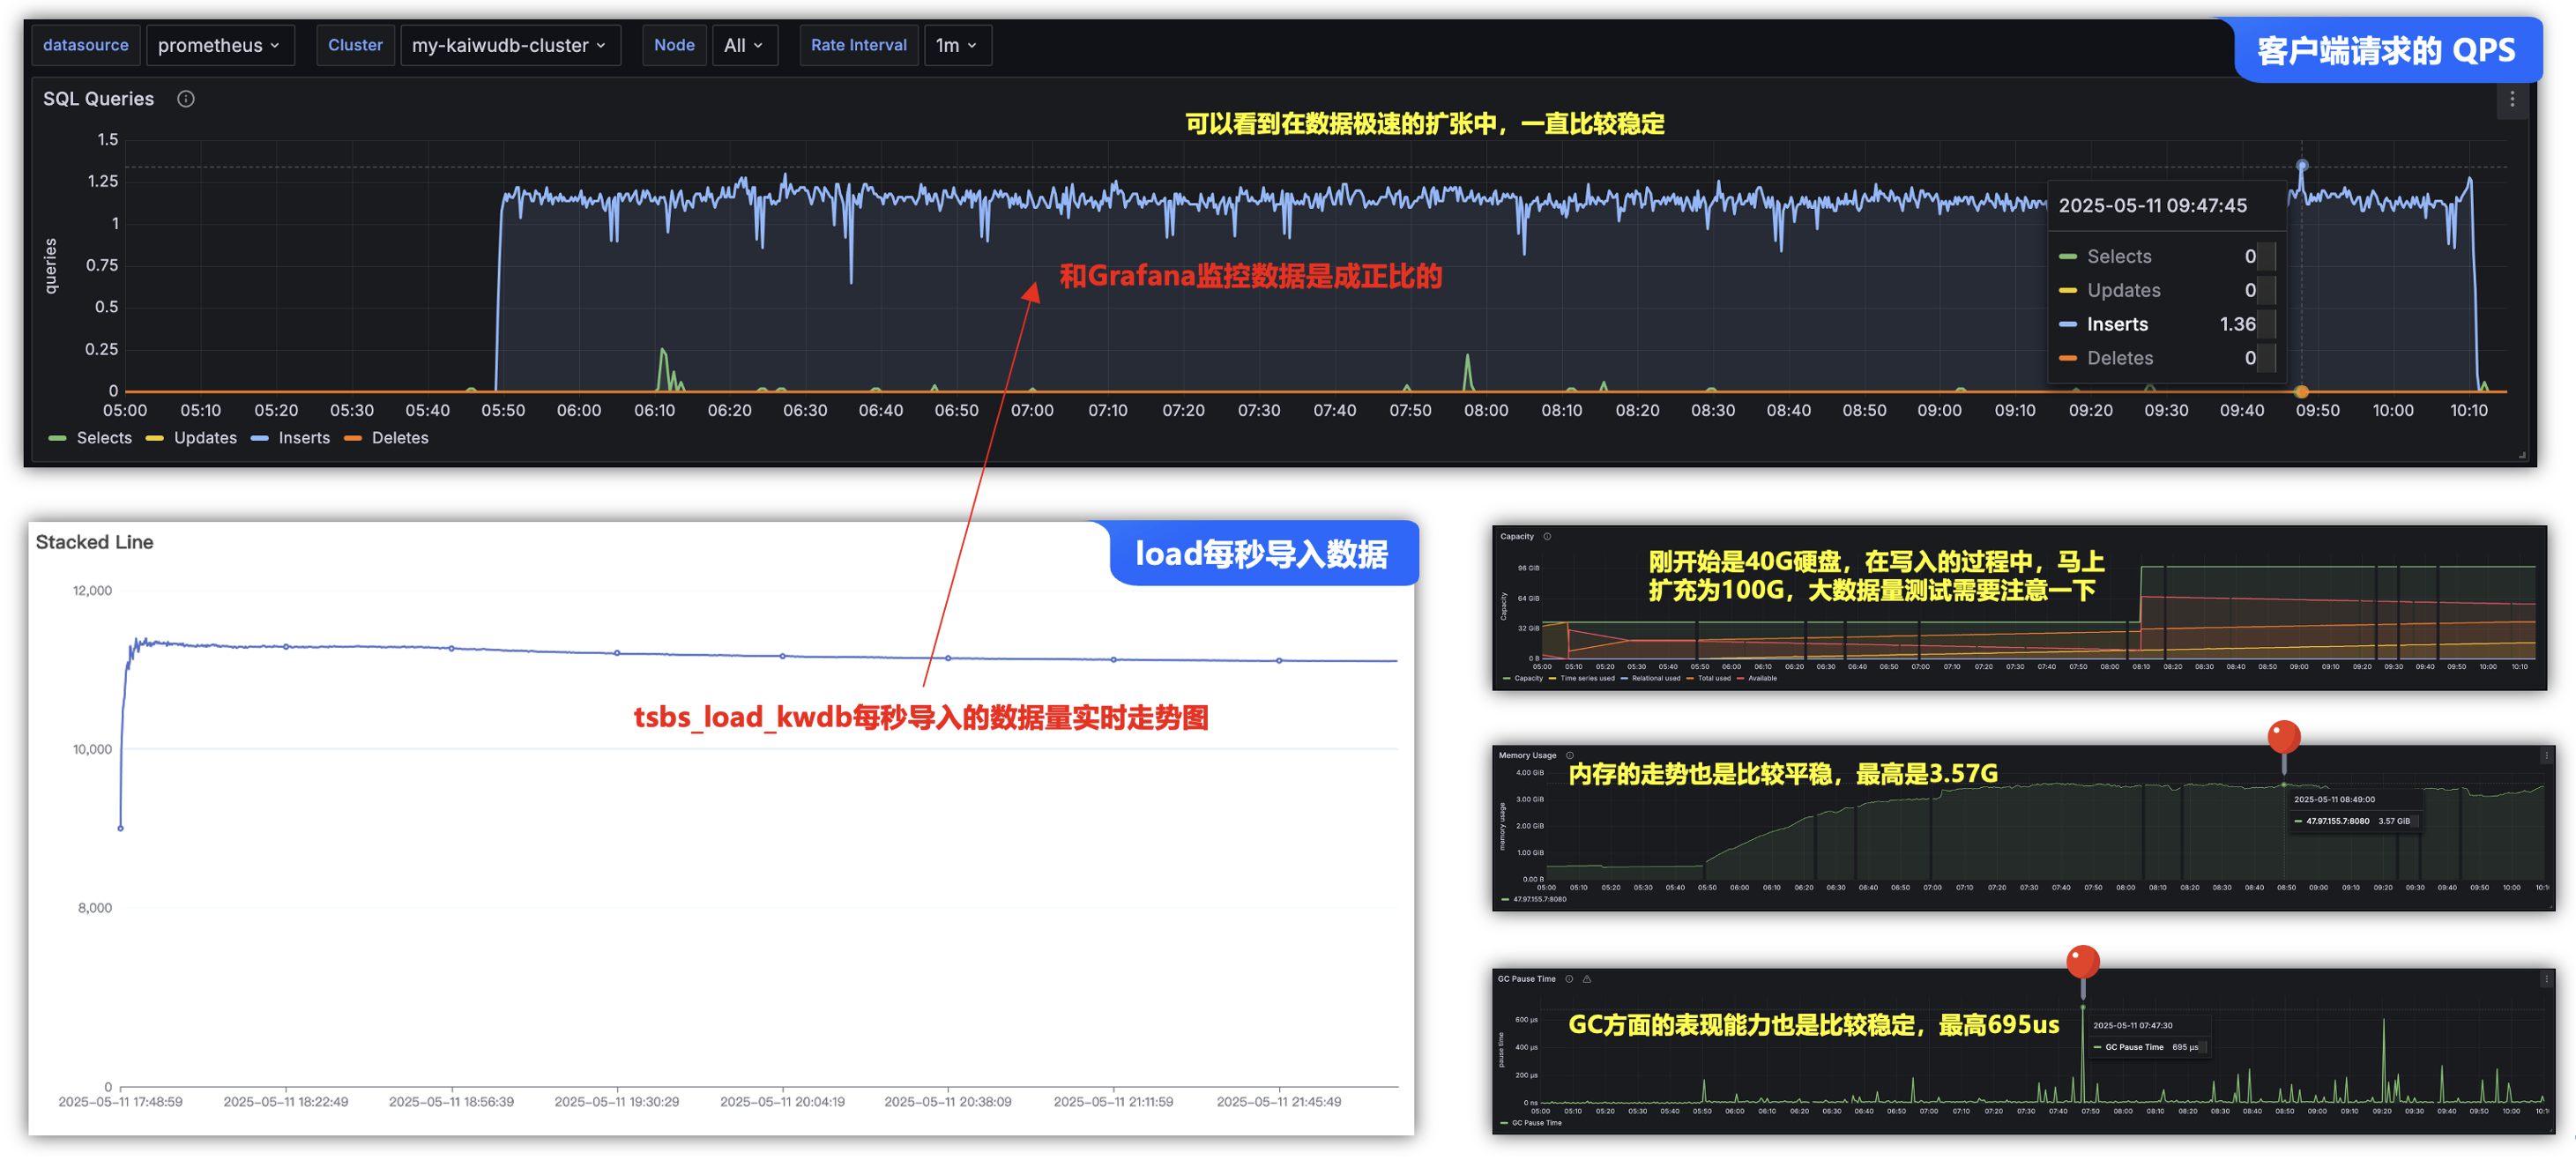Open the prometheus datasource dropdown

coord(220,45)
